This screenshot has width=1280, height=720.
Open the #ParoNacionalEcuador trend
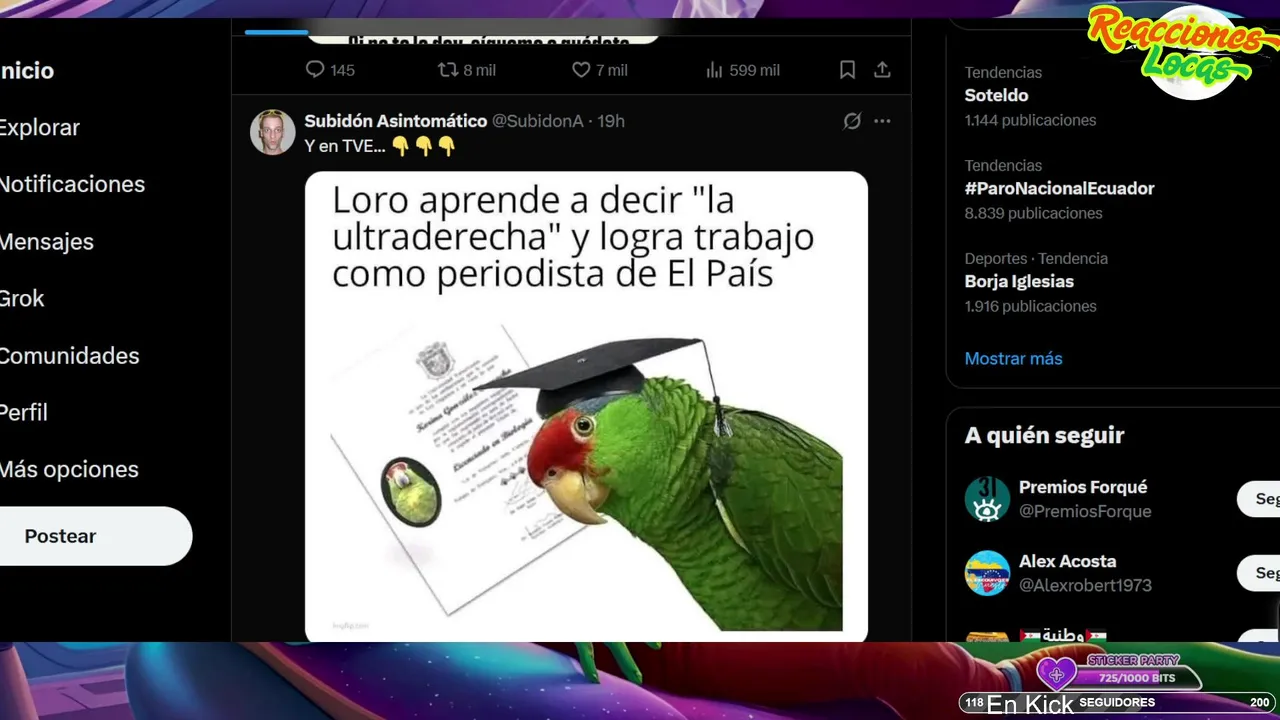pos(1059,189)
